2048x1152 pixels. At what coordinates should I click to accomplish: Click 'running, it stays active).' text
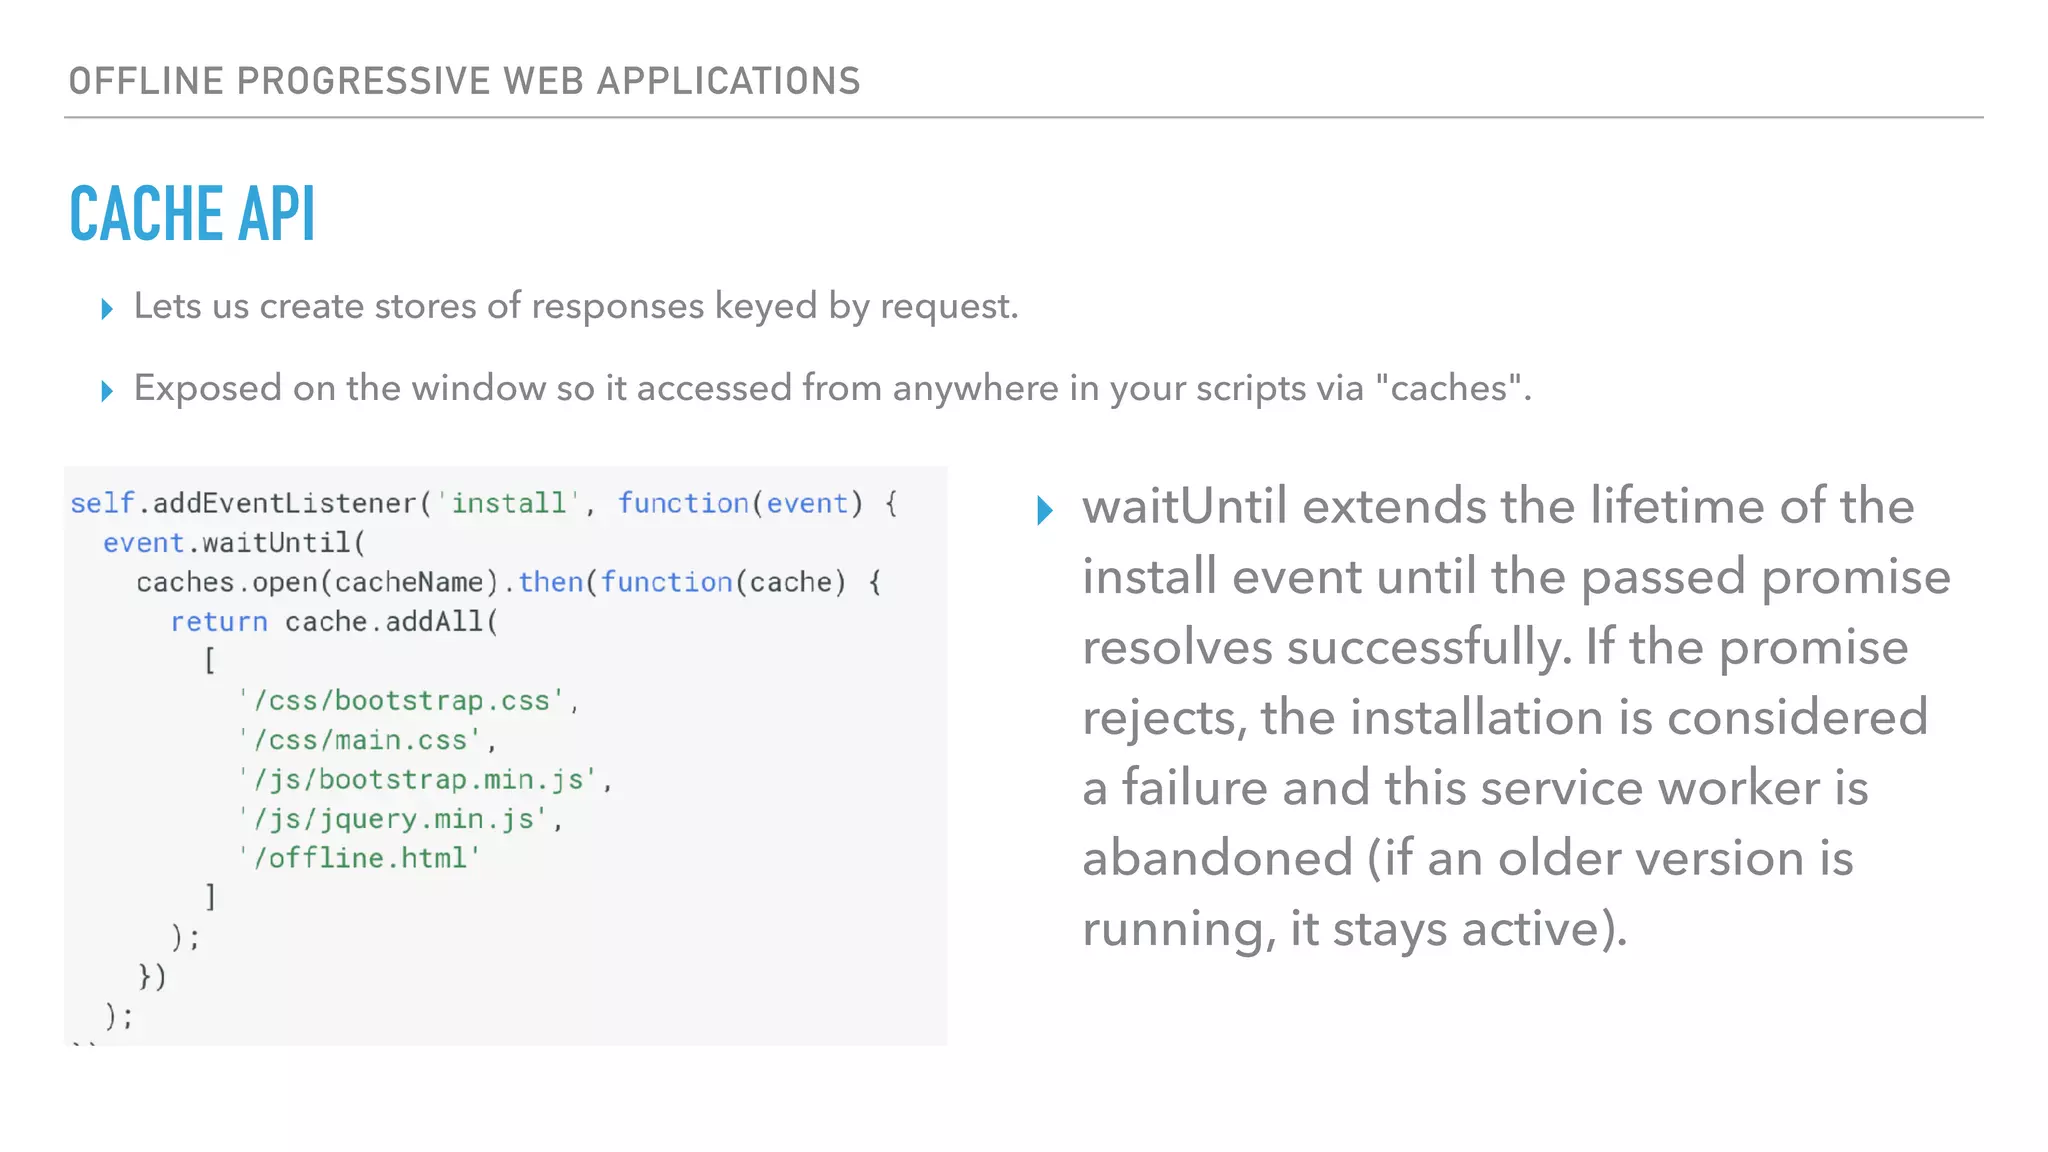click(1354, 929)
